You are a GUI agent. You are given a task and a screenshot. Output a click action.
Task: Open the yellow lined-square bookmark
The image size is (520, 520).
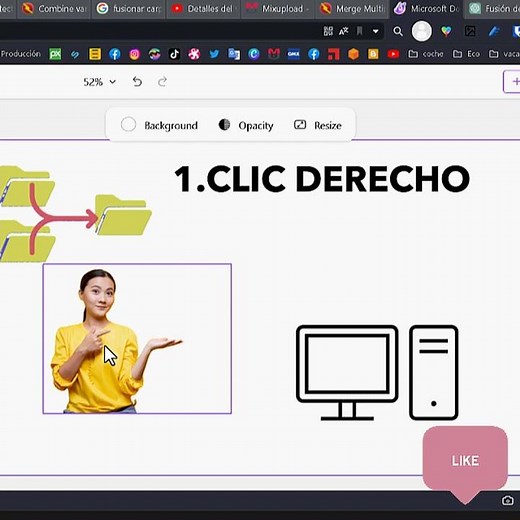[95, 54]
